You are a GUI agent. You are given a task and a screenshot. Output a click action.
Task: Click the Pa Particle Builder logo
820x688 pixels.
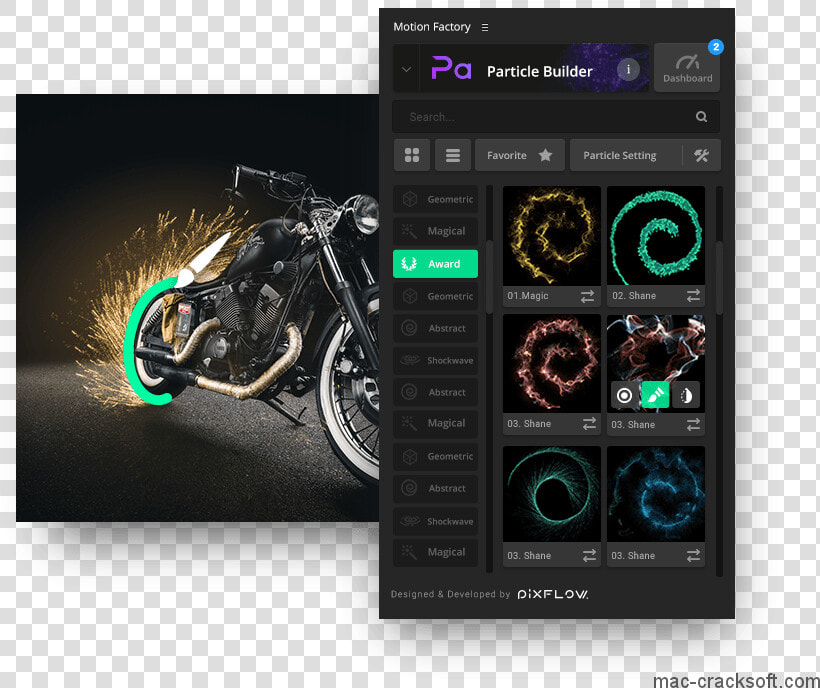pos(451,68)
